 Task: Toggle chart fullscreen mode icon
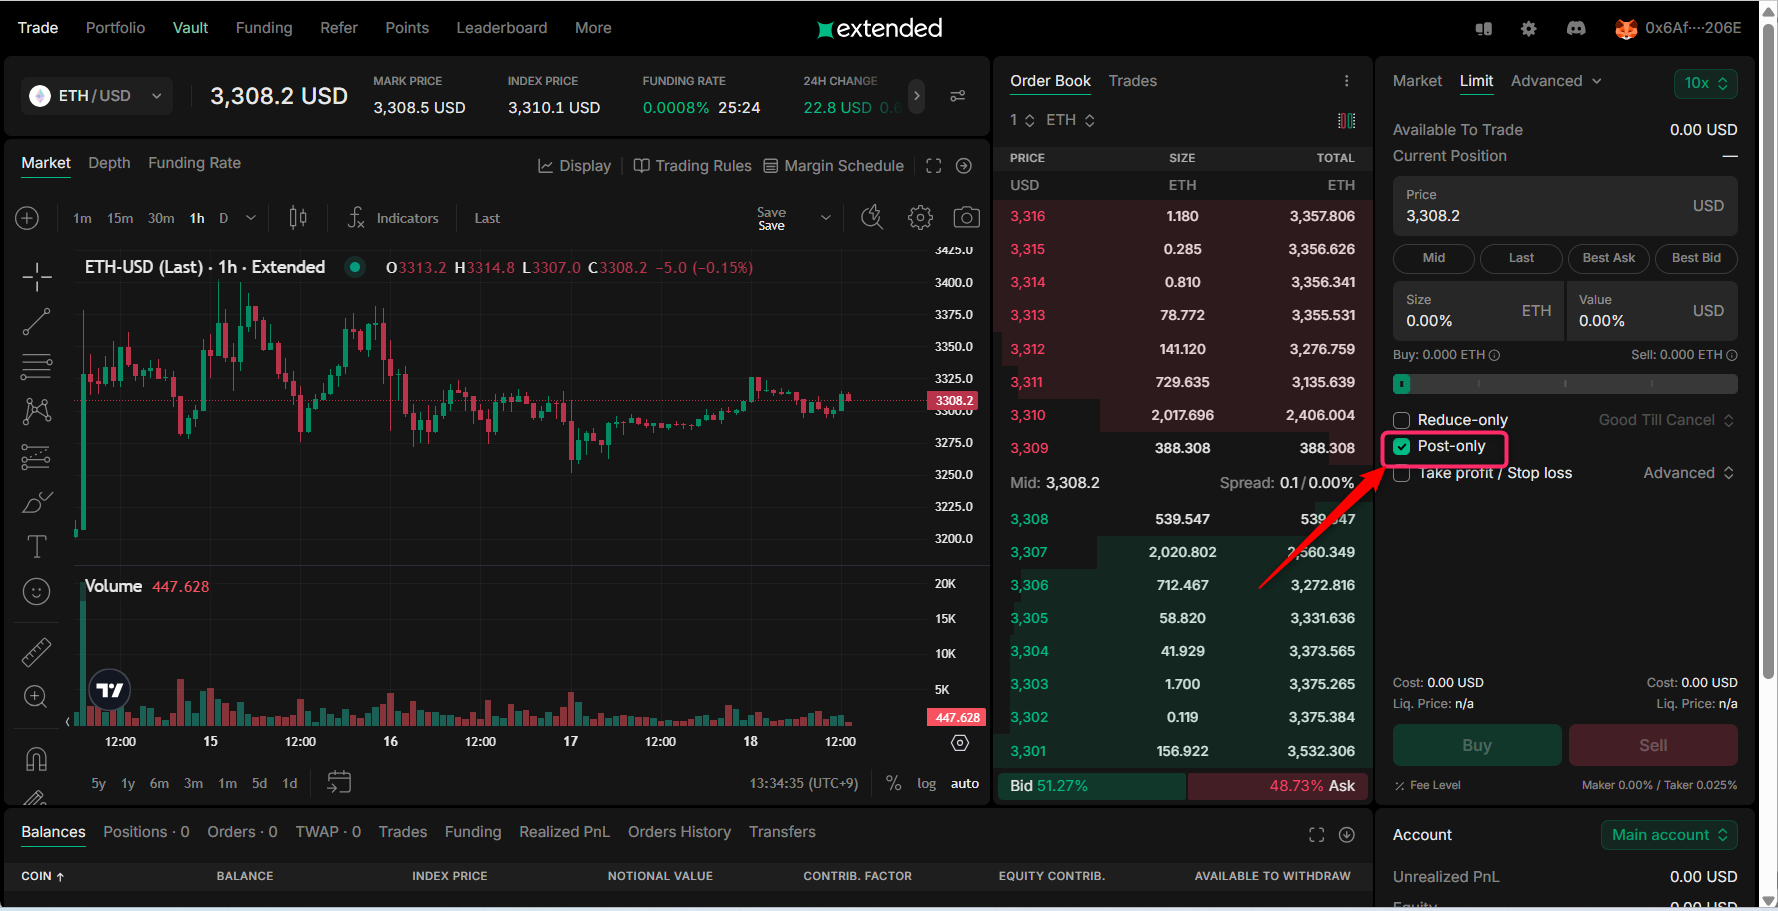click(x=933, y=166)
